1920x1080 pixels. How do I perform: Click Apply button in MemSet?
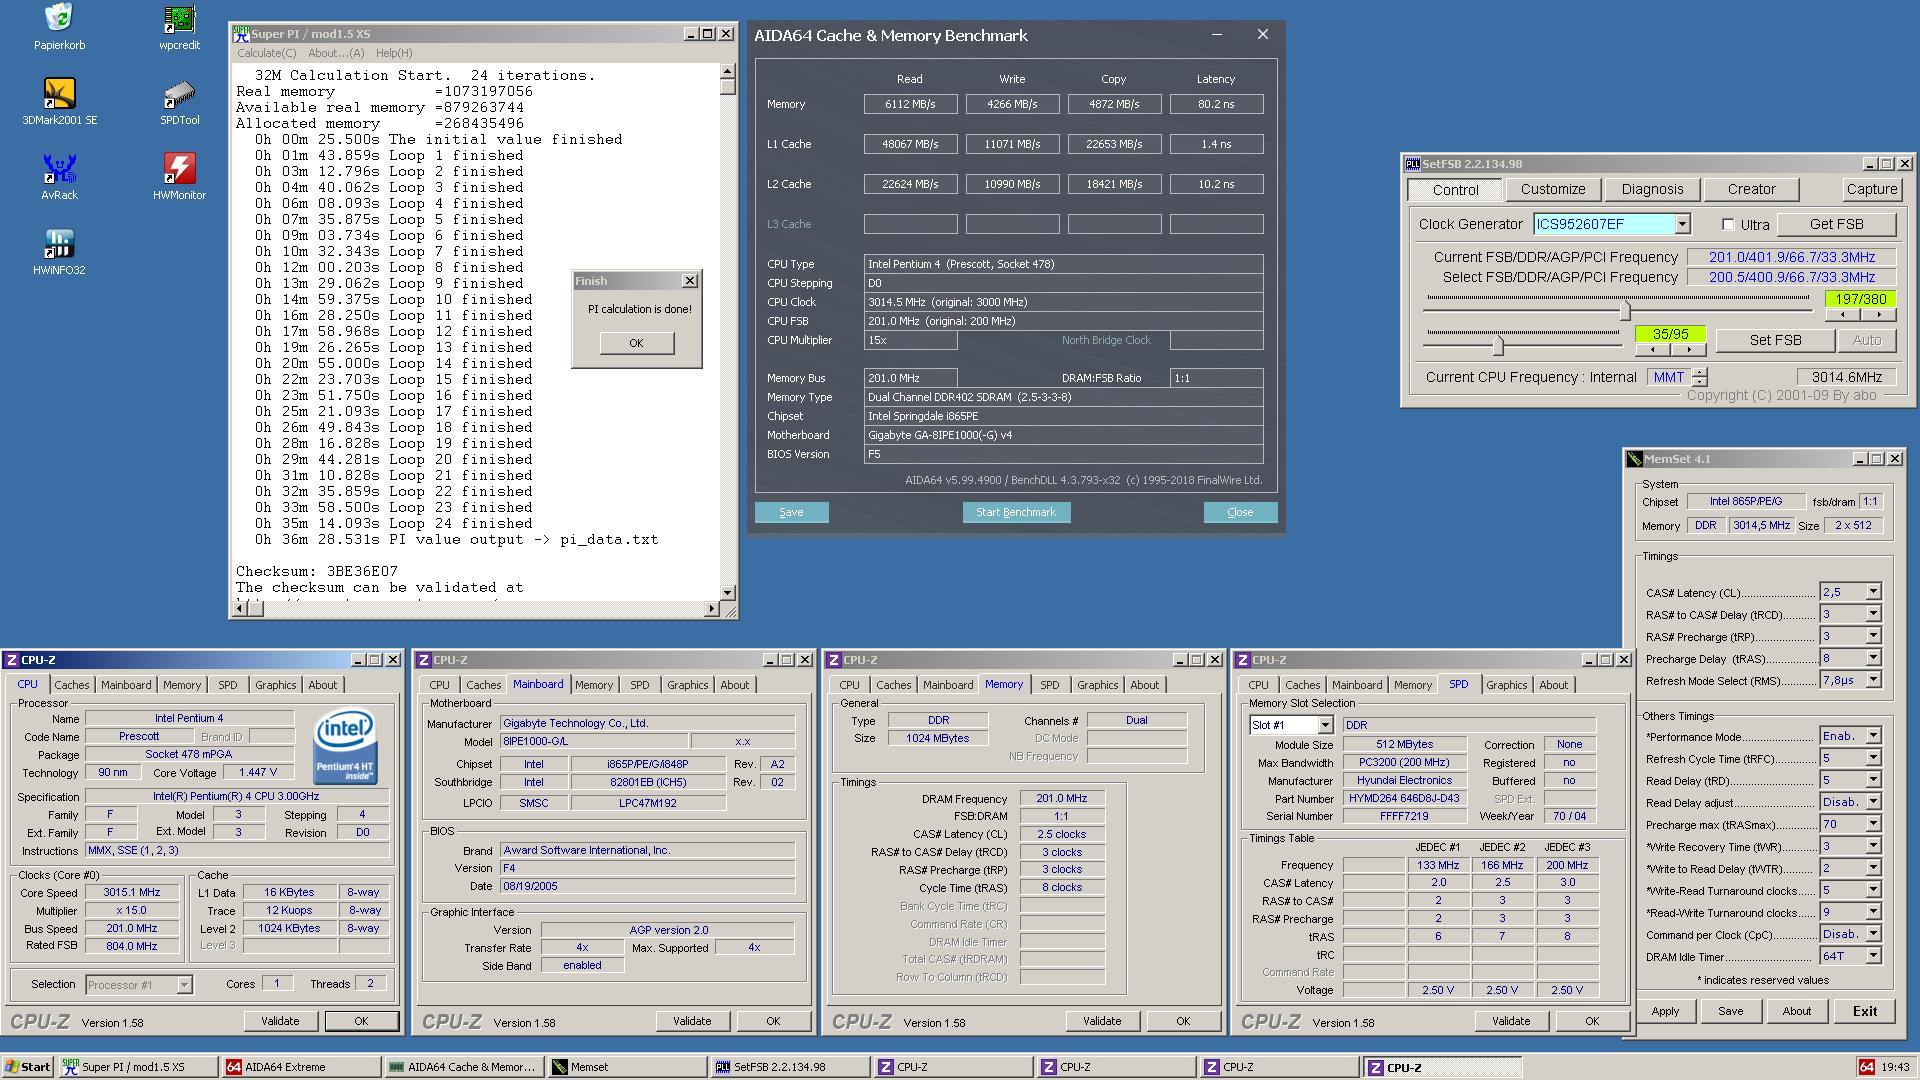click(1665, 1011)
